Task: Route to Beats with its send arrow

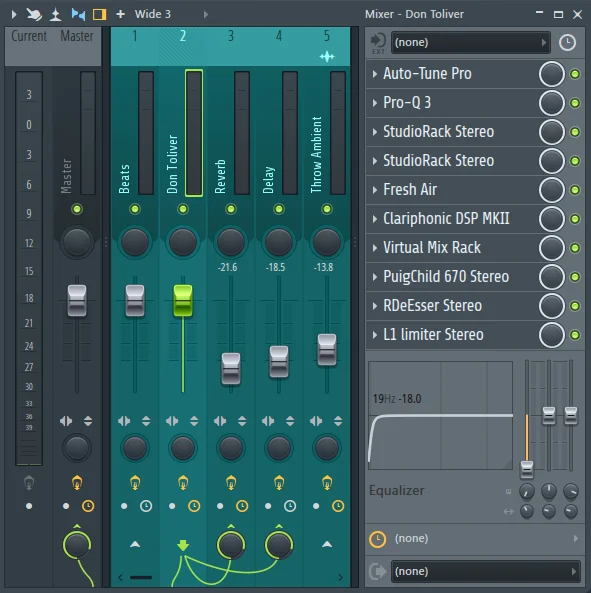Action: 135,544
